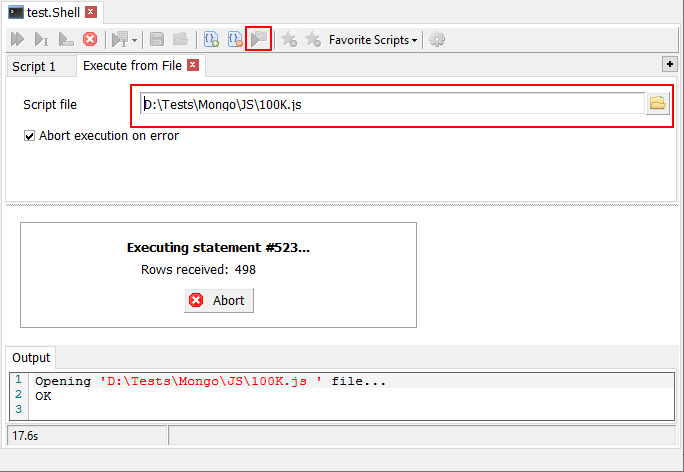Click the red stop execution icon
The image size is (684, 472).
pyautogui.click(x=90, y=40)
